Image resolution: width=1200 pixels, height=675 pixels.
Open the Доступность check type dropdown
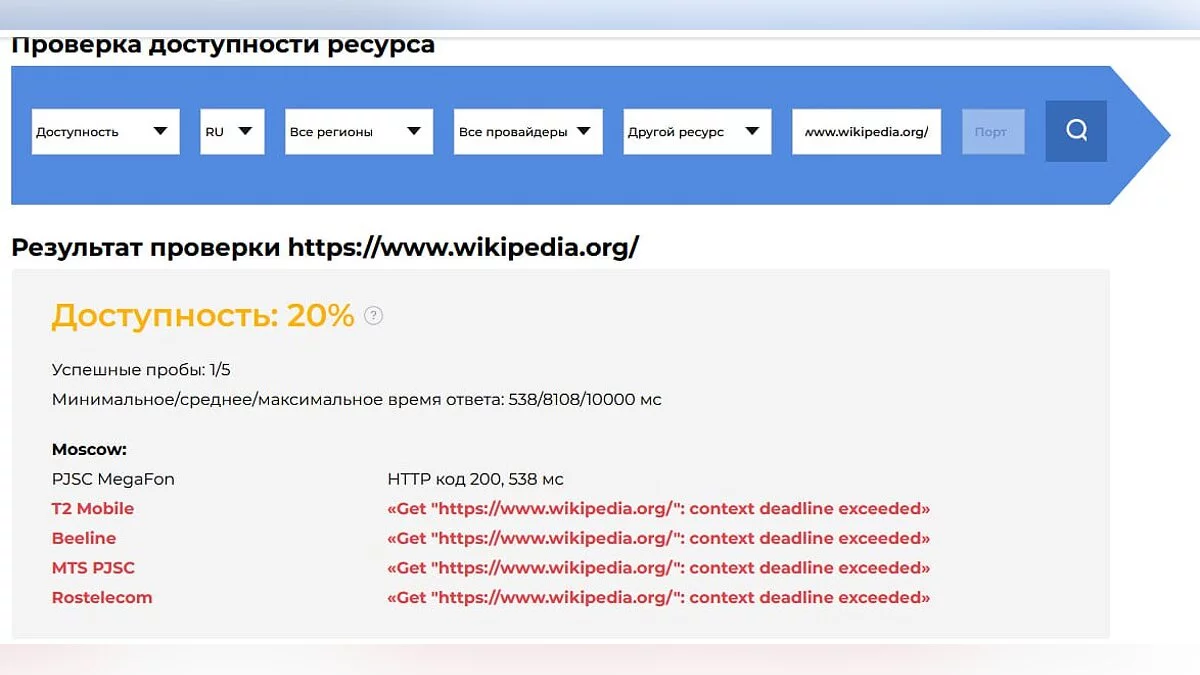pyautogui.click(x=105, y=132)
